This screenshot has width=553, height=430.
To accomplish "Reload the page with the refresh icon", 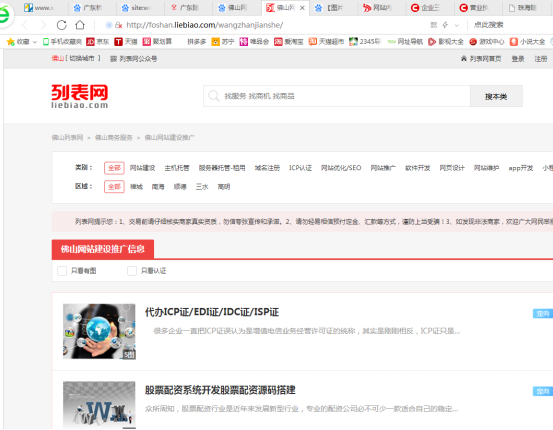I will pyautogui.click(x=62, y=25).
